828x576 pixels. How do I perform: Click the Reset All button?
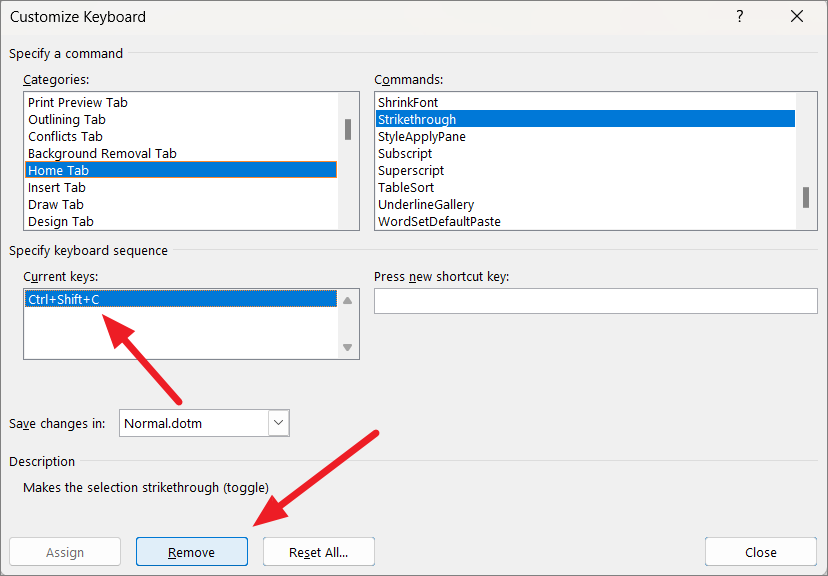[x=318, y=552]
